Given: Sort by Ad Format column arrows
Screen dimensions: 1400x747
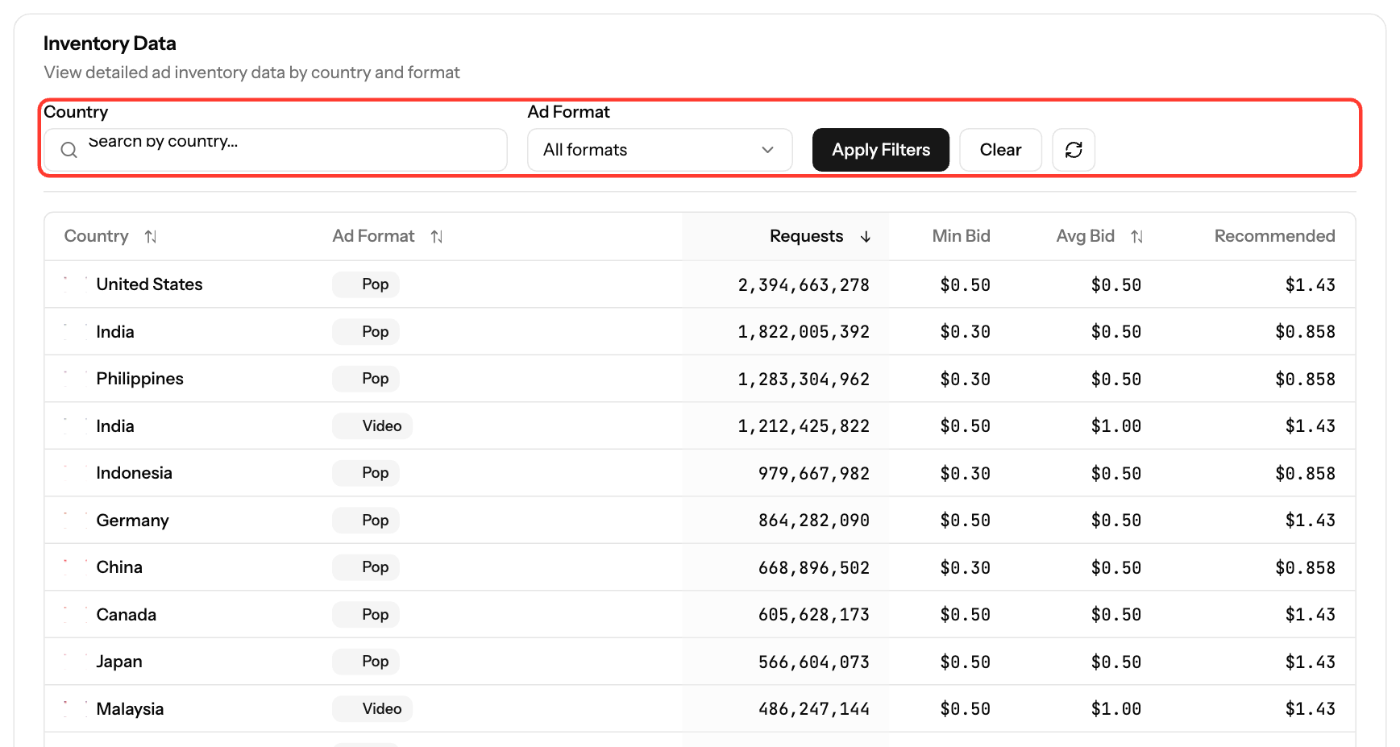Looking at the screenshot, I should (437, 237).
